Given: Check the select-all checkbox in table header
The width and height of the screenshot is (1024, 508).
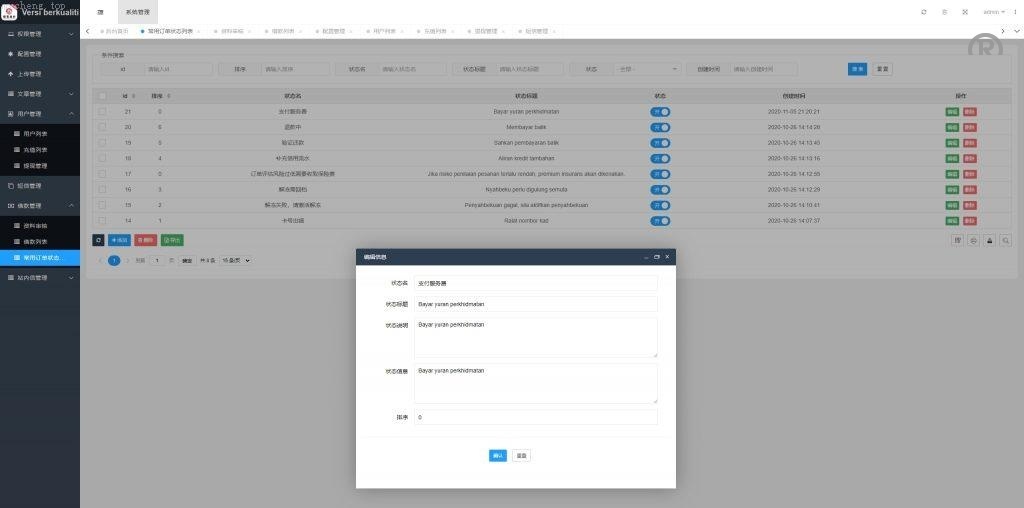Looking at the screenshot, I should [x=102, y=96].
